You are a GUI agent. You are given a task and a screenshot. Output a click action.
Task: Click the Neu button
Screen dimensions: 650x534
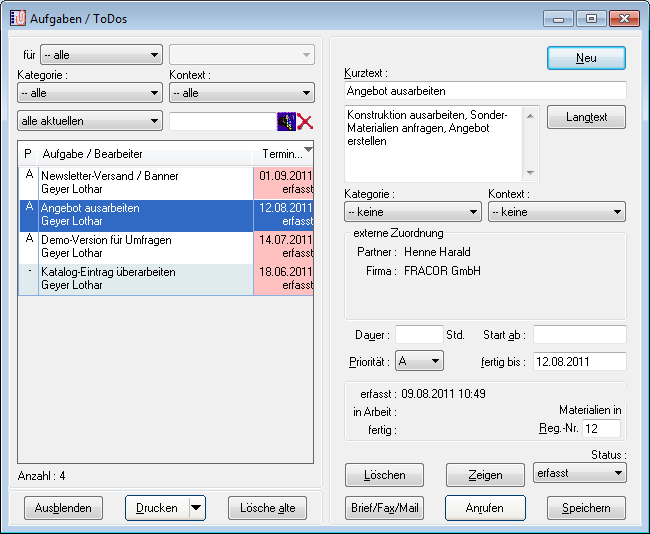[586, 58]
